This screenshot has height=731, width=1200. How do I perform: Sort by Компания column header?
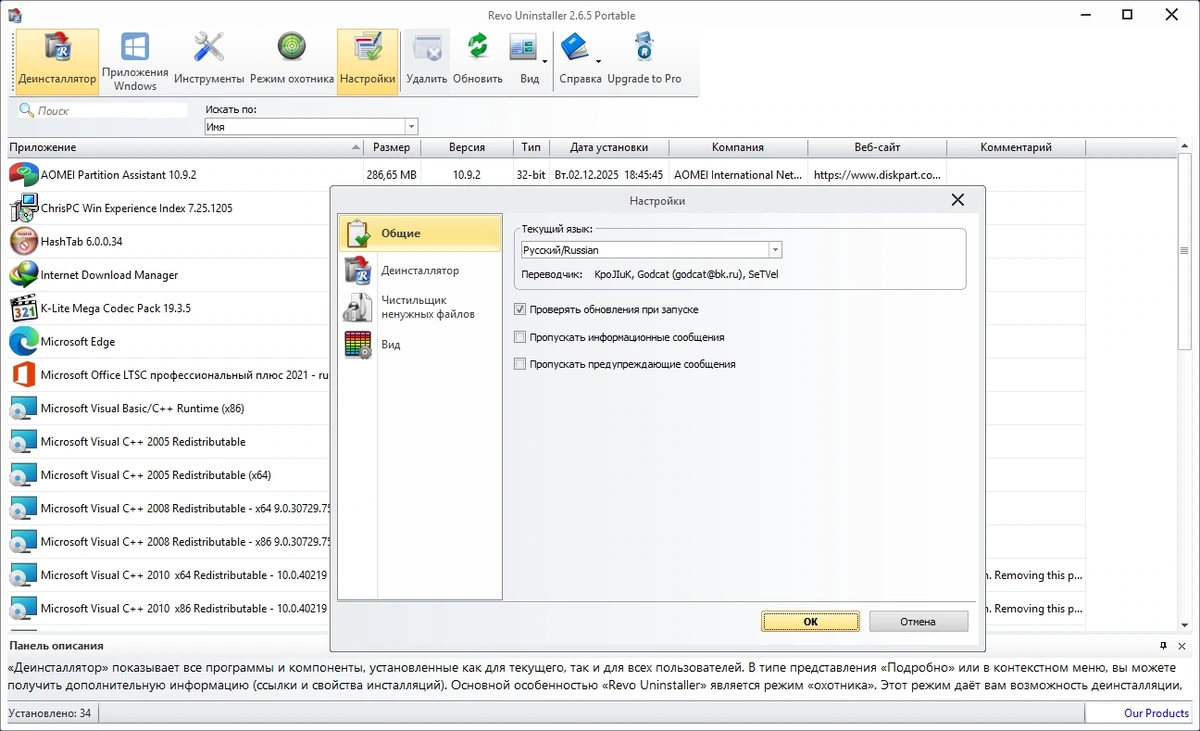pyautogui.click(x=738, y=147)
